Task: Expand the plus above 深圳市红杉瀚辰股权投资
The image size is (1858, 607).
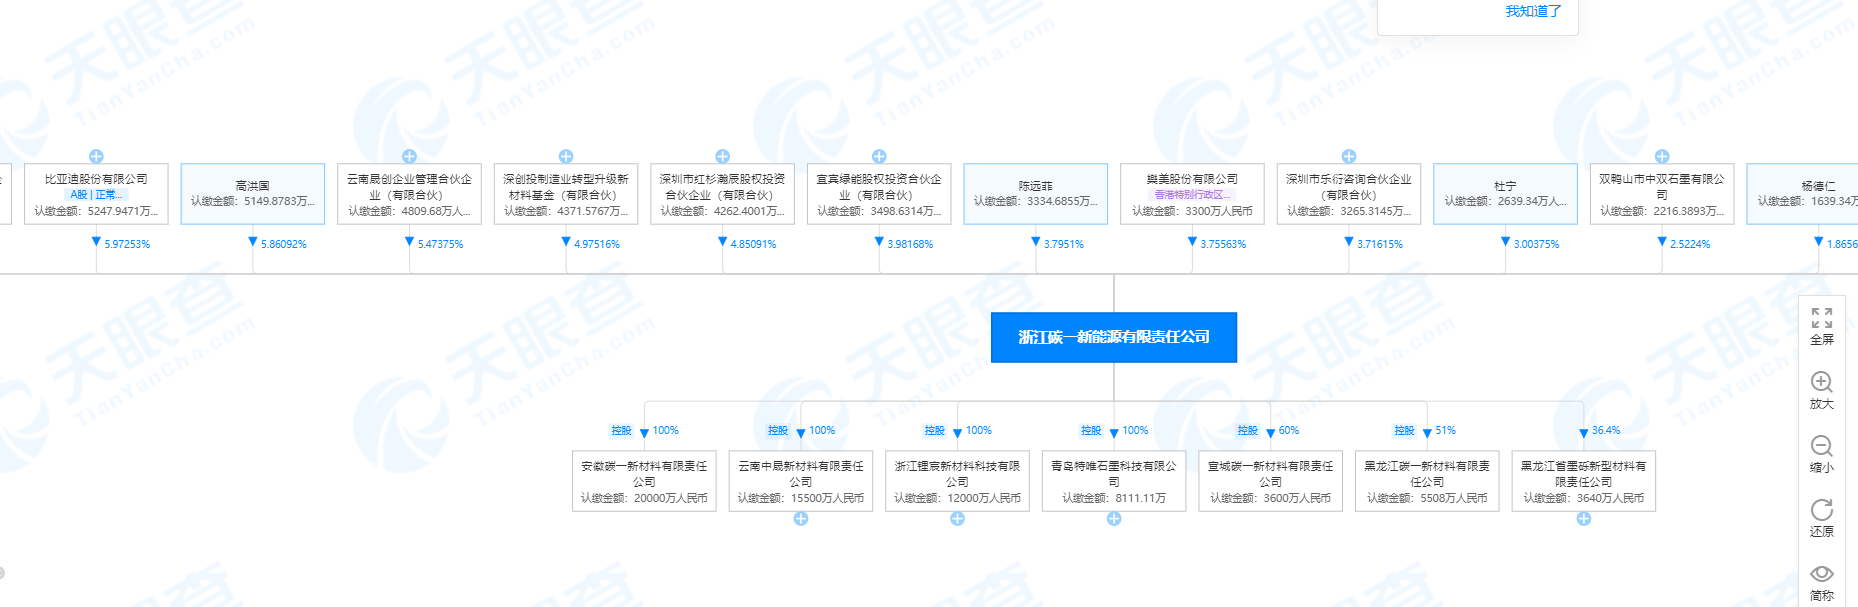Action: (x=722, y=156)
